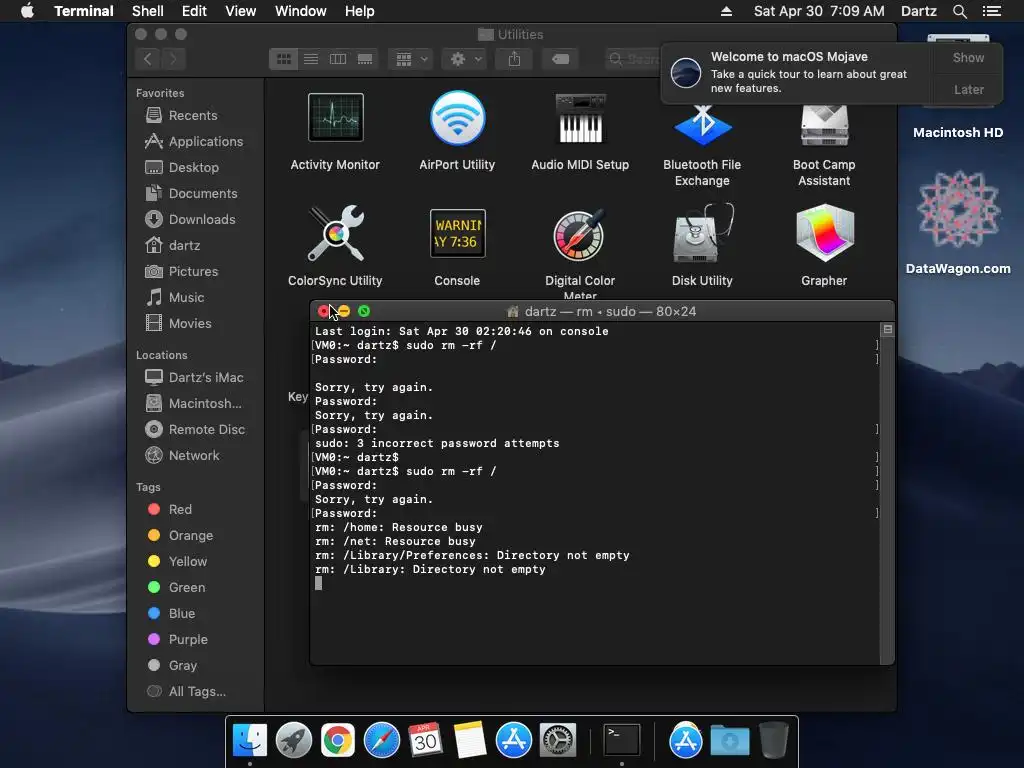This screenshot has height=768, width=1024.
Task: Open Grapher app icon
Action: coord(824,233)
